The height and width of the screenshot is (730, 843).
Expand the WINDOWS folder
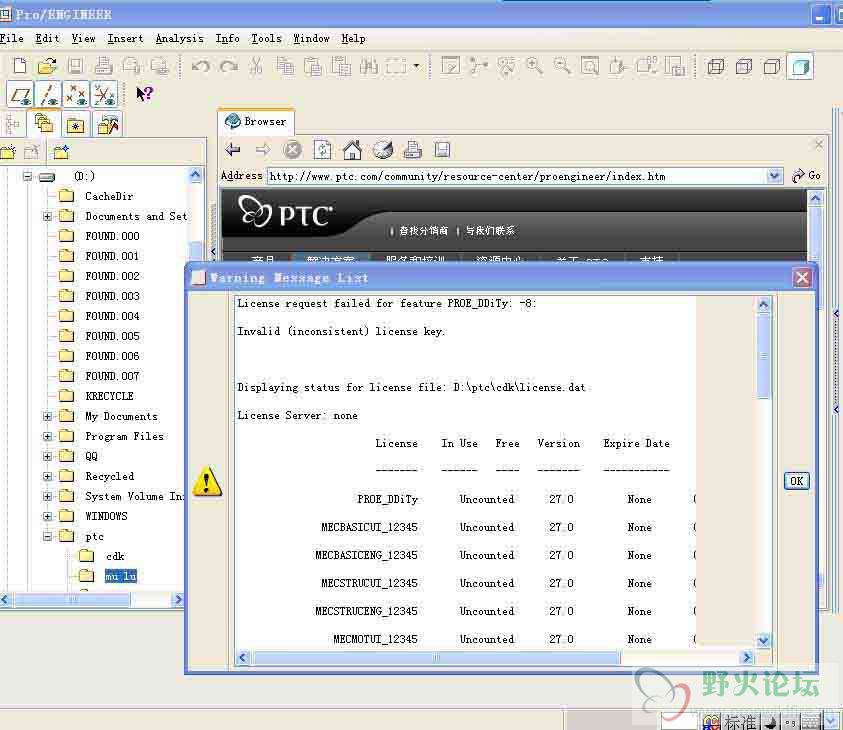pyautogui.click(x=47, y=516)
